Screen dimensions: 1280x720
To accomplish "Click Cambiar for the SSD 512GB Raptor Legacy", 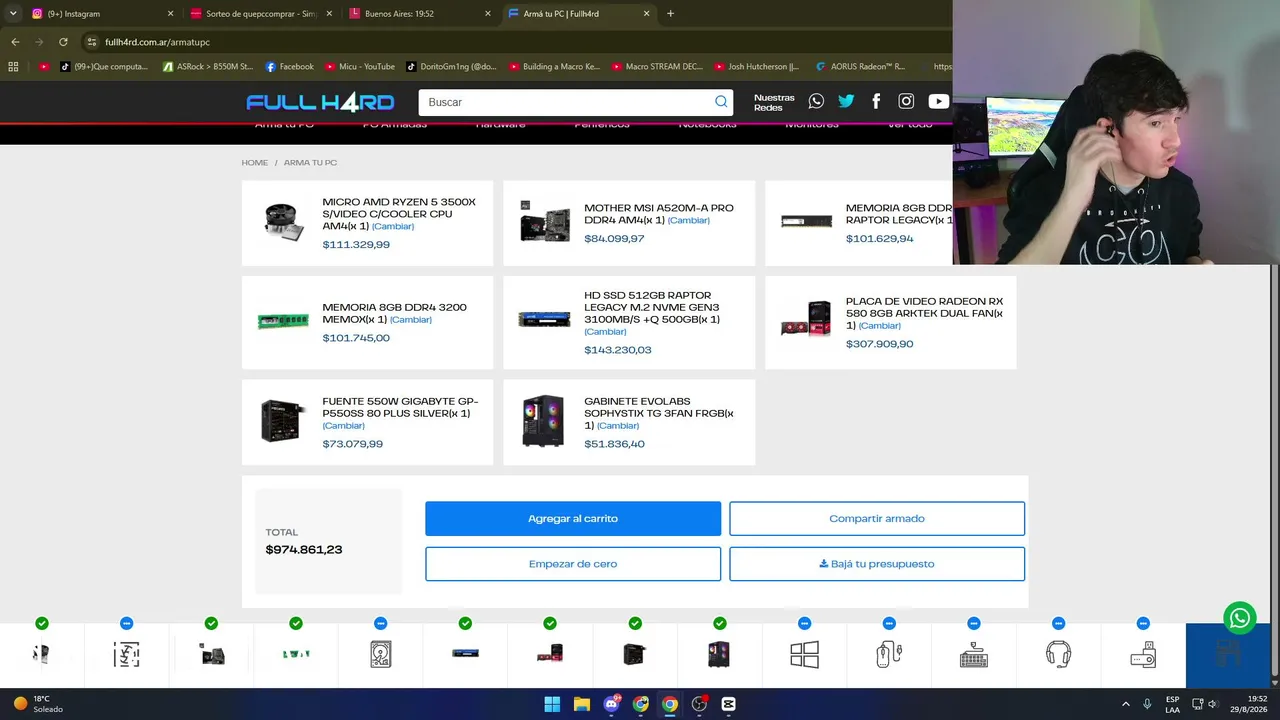I will coord(605,332).
